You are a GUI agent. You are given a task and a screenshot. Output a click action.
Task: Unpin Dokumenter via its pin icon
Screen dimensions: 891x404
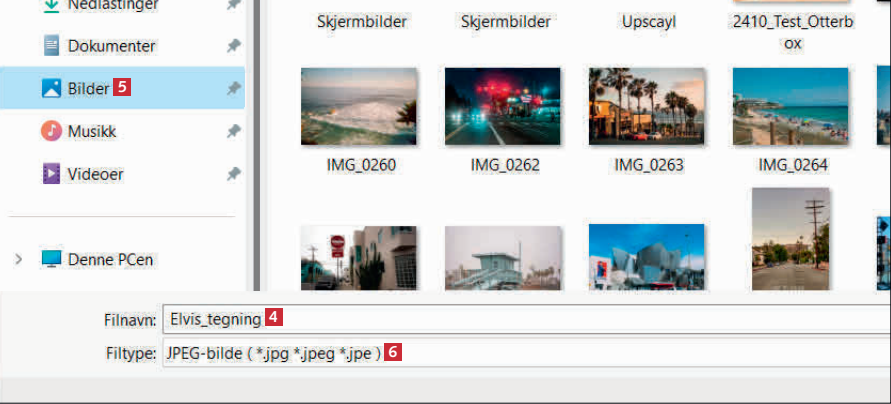pyautogui.click(x=234, y=46)
